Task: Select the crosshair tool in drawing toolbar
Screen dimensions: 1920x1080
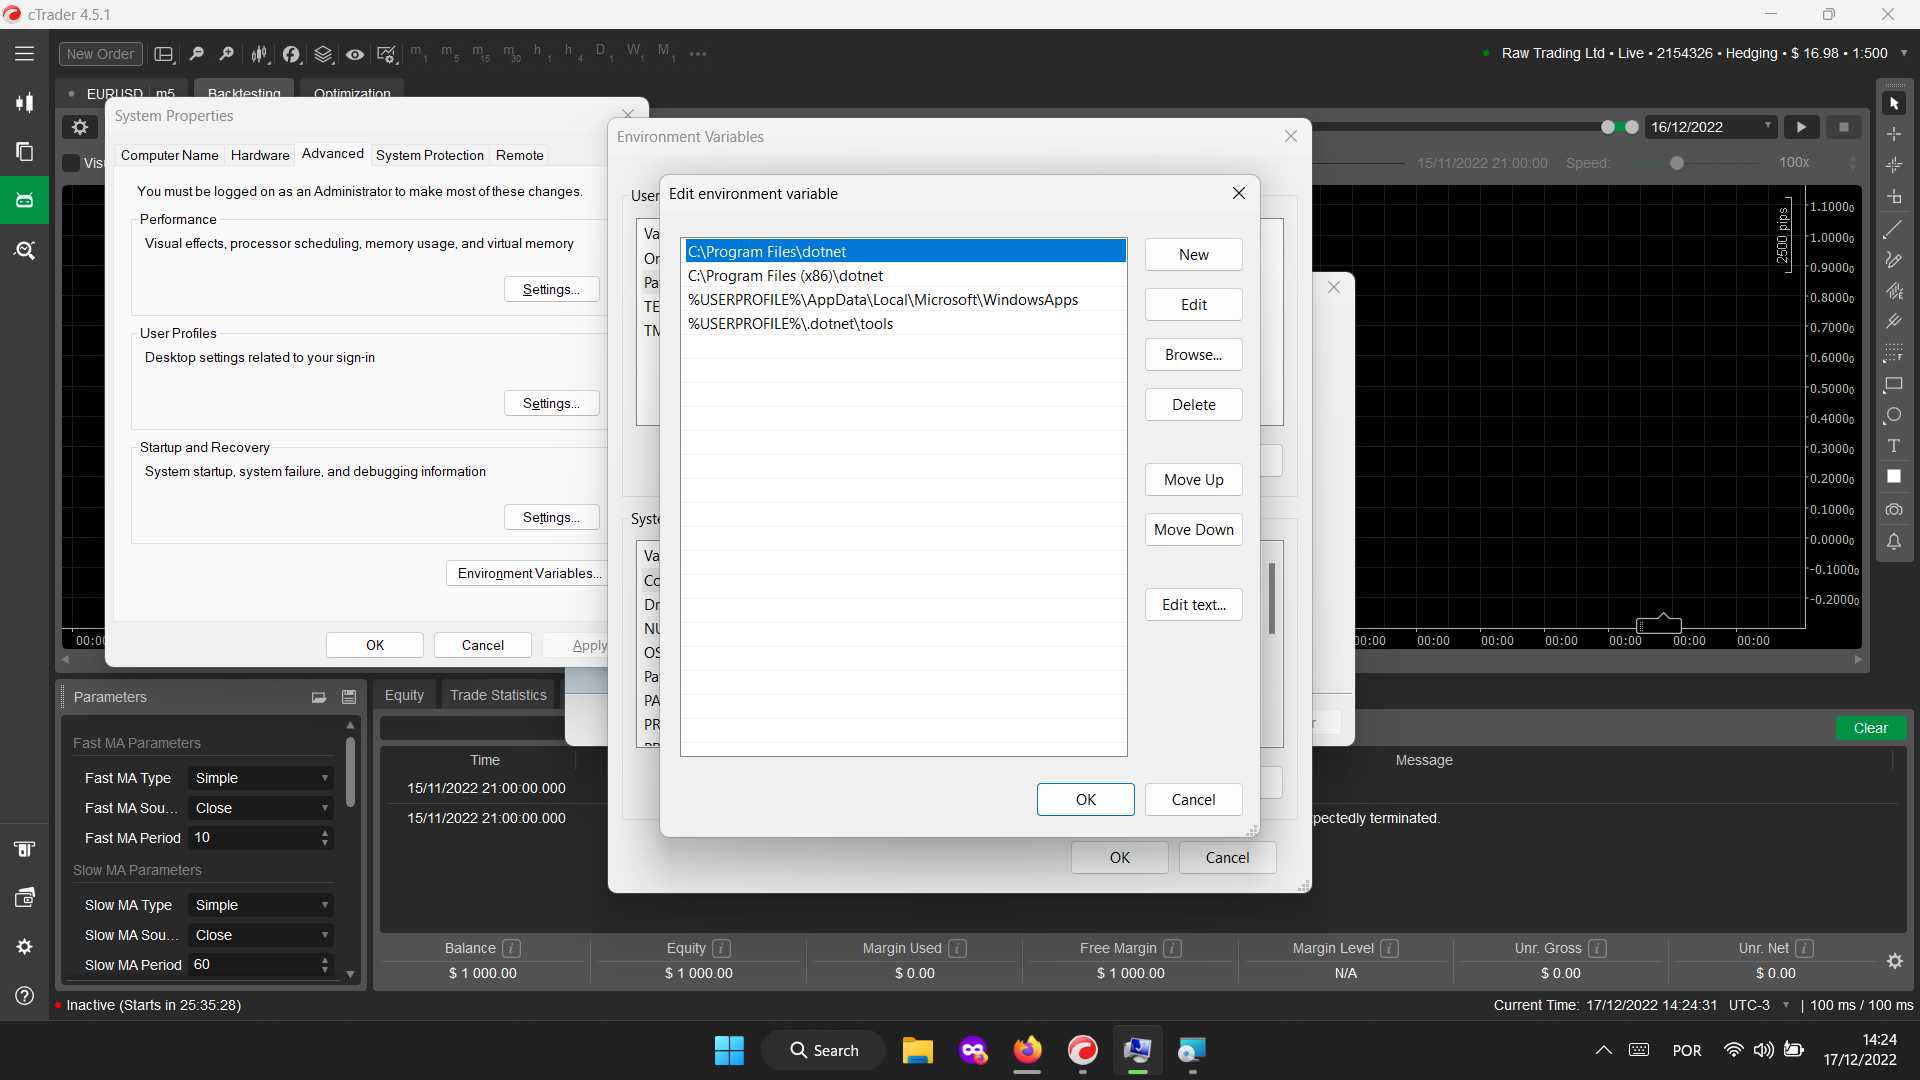Action: [x=1894, y=134]
